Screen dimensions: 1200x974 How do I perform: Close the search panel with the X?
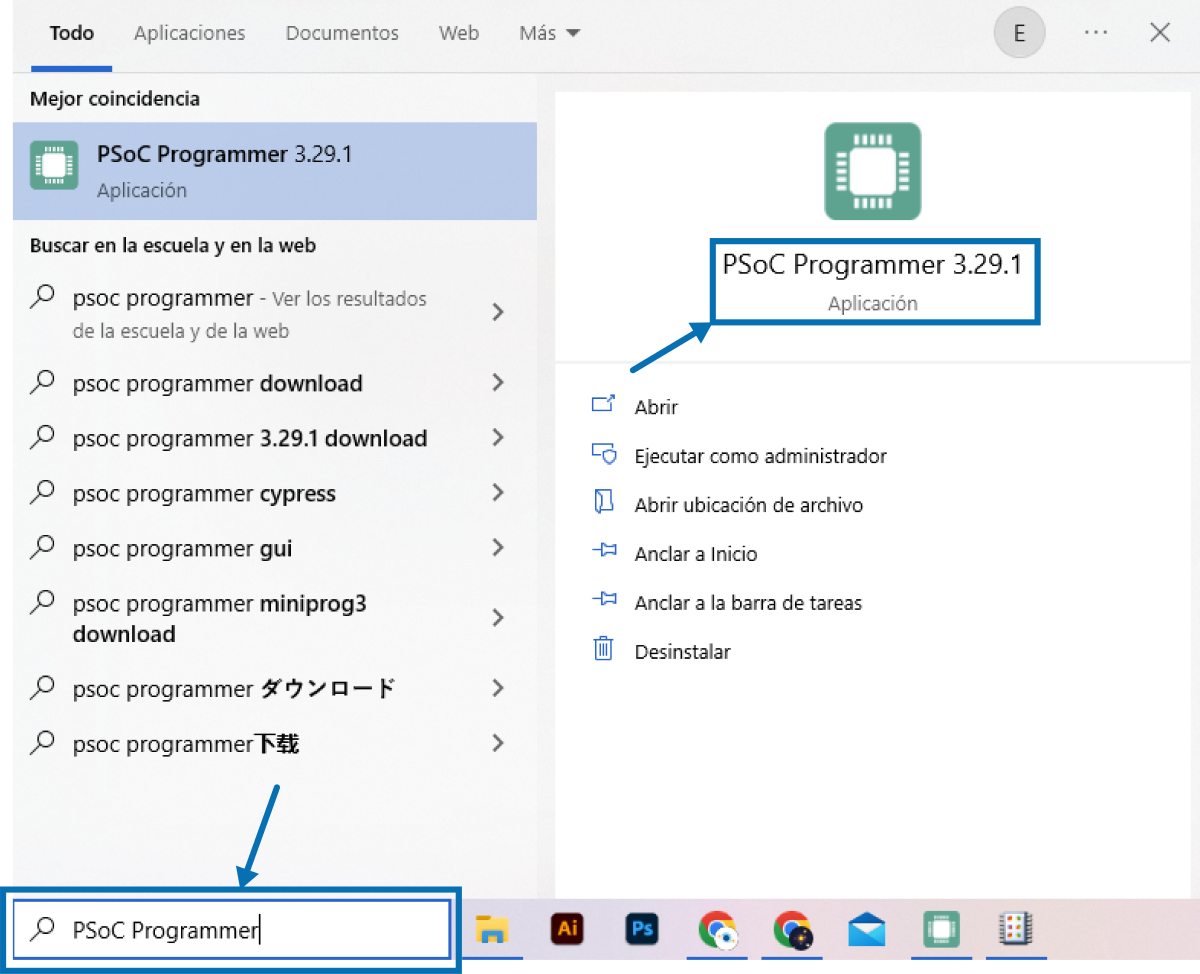pos(1160,33)
